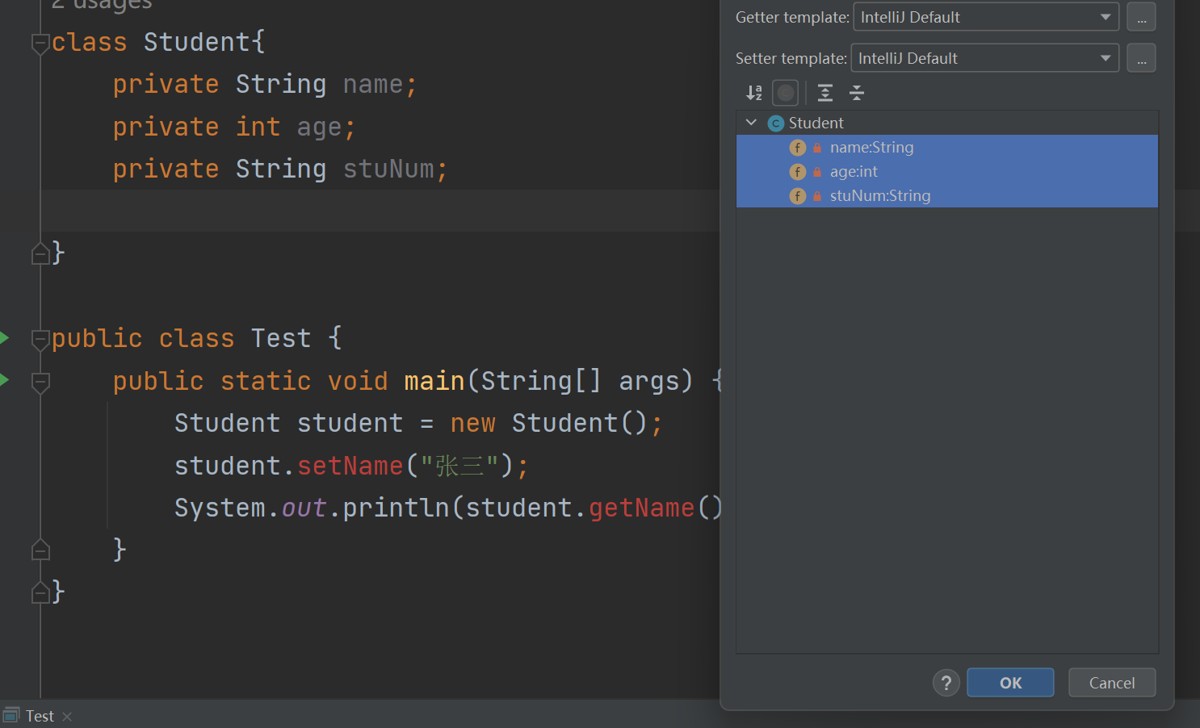Screen dimensions: 1200x728
Task: Select the stuNum:String field
Action: (947, 195)
